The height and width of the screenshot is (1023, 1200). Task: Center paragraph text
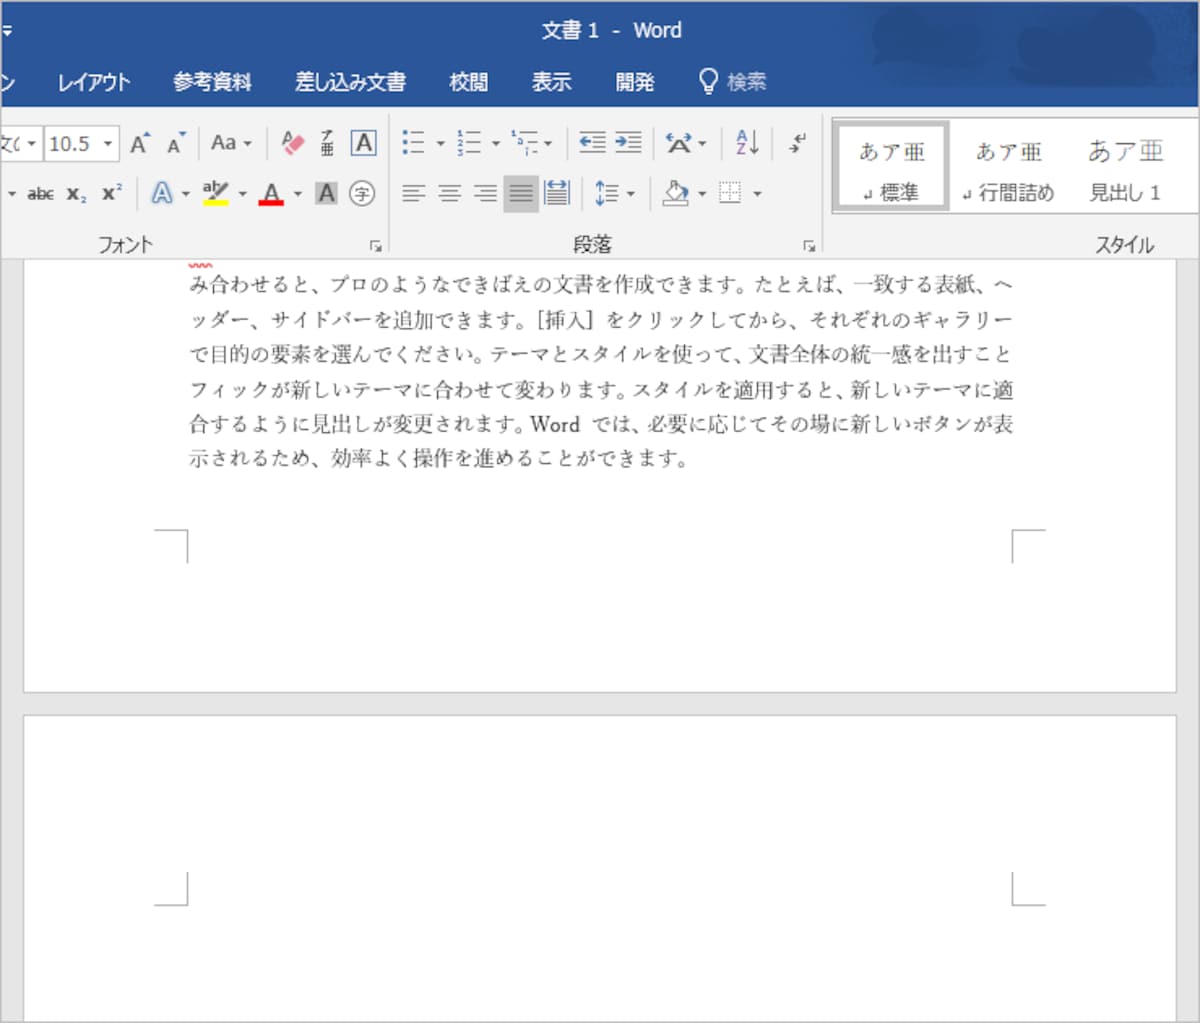pos(449,193)
